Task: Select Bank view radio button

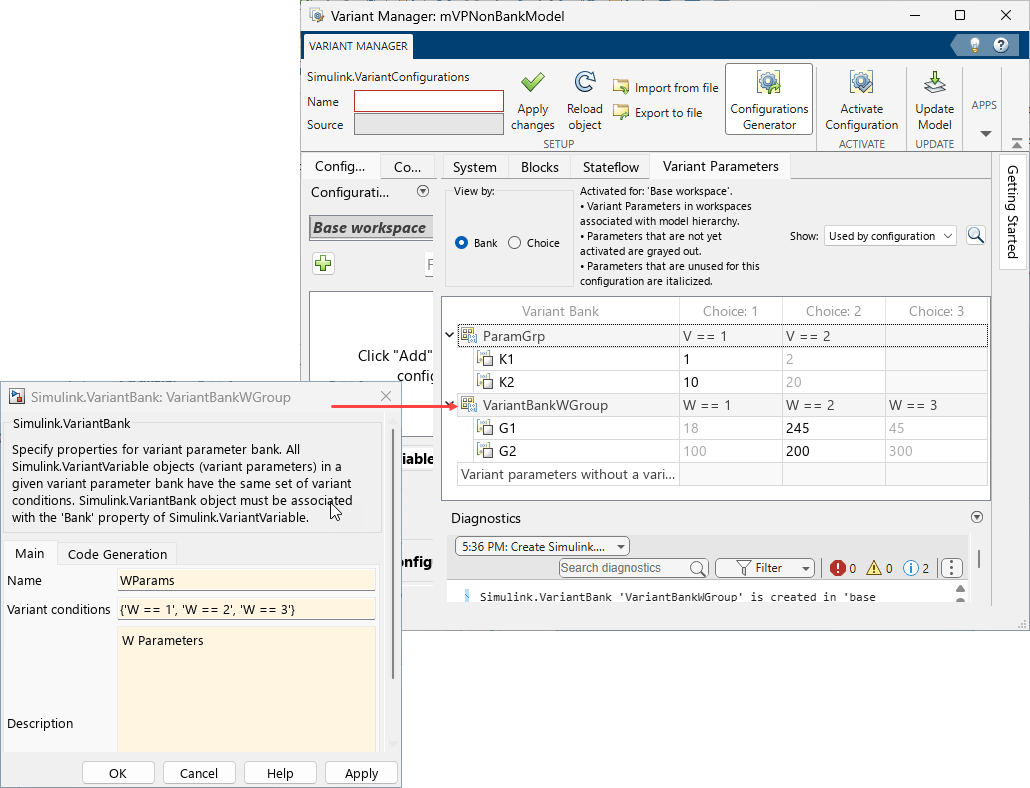Action: (461, 243)
